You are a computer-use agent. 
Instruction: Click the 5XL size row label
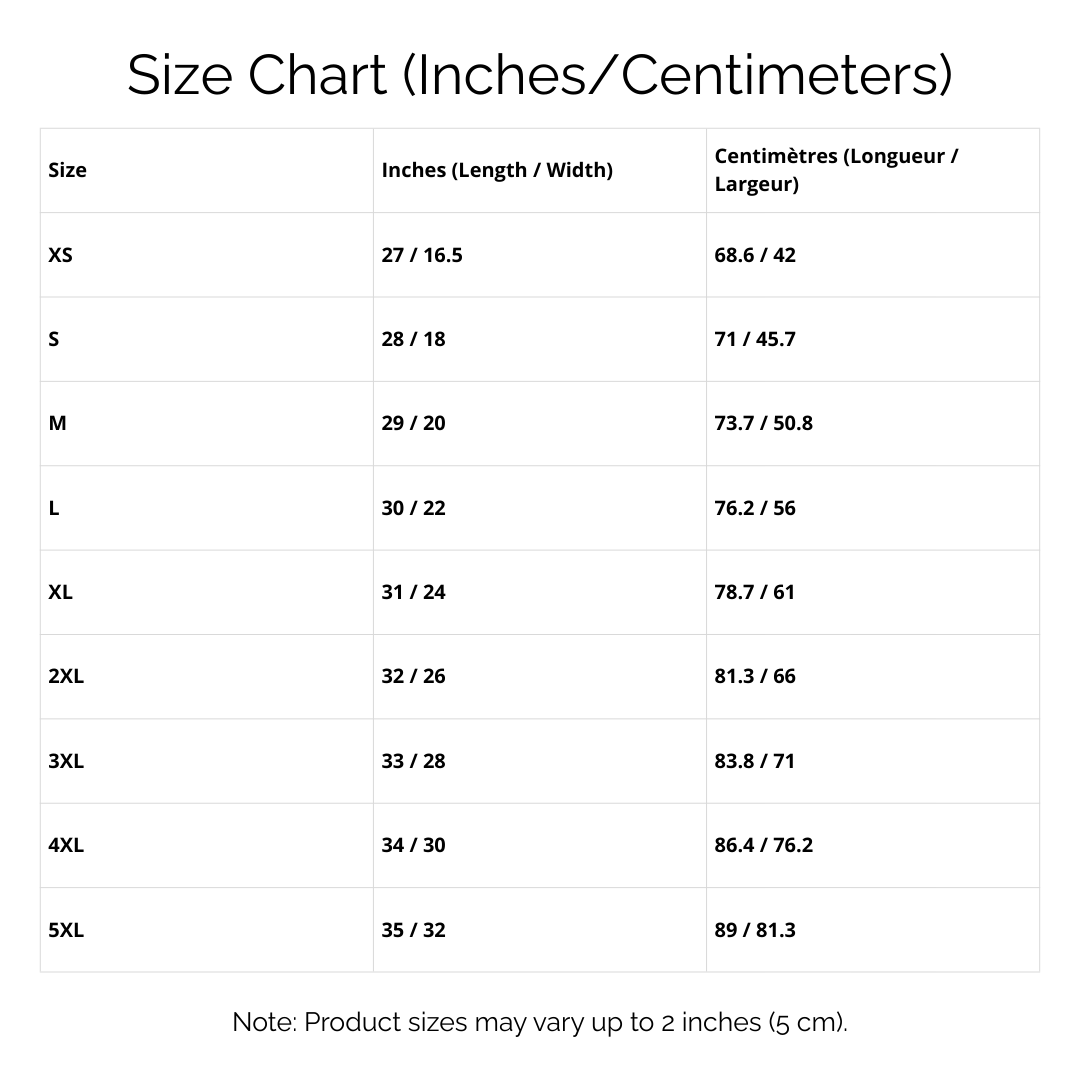(66, 930)
